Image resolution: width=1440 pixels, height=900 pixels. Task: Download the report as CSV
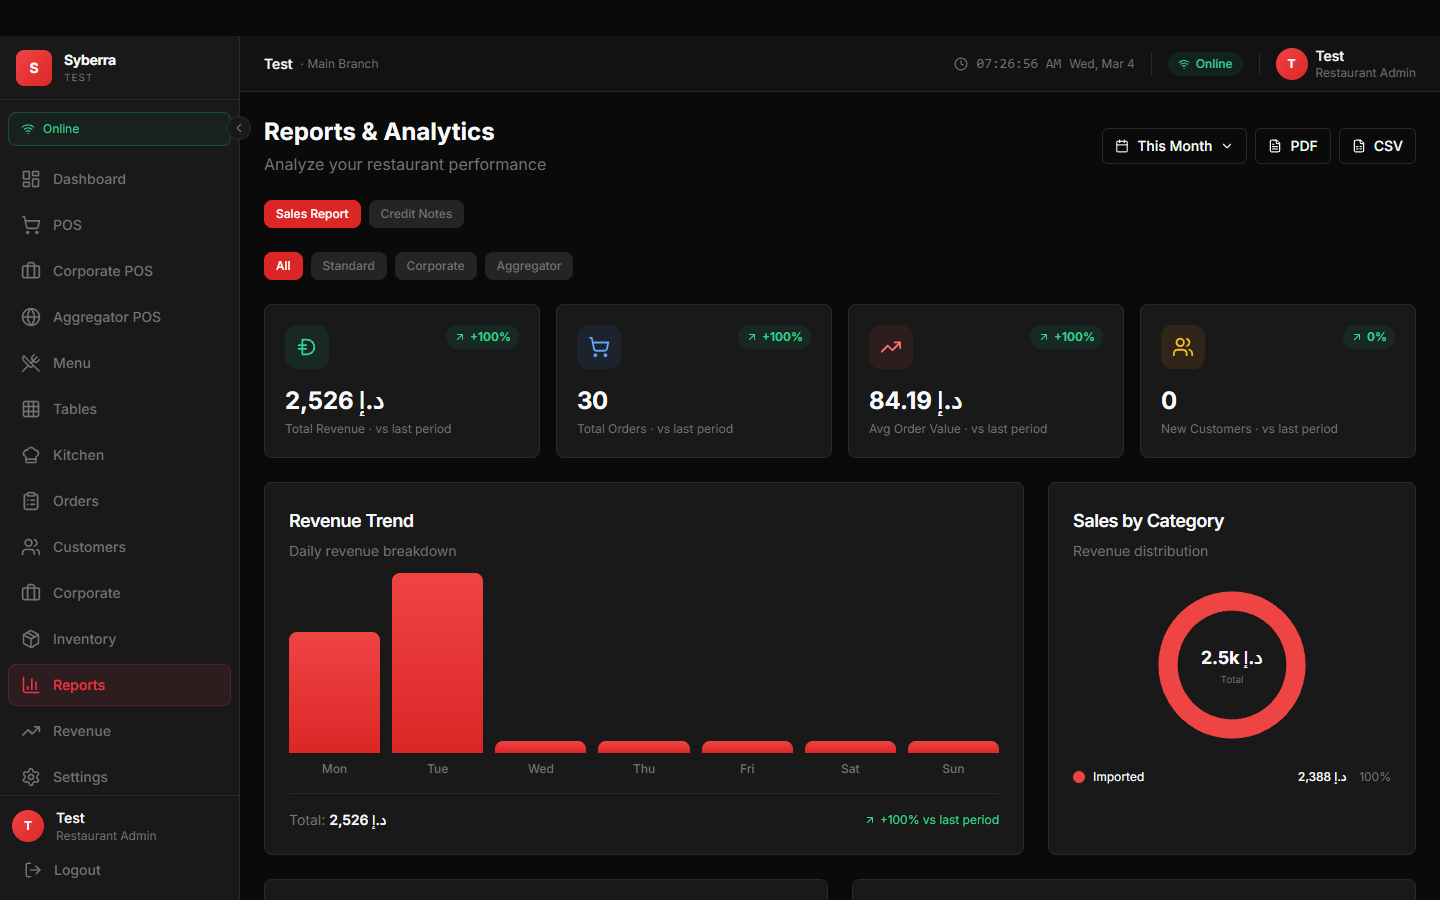pyautogui.click(x=1377, y=145)
